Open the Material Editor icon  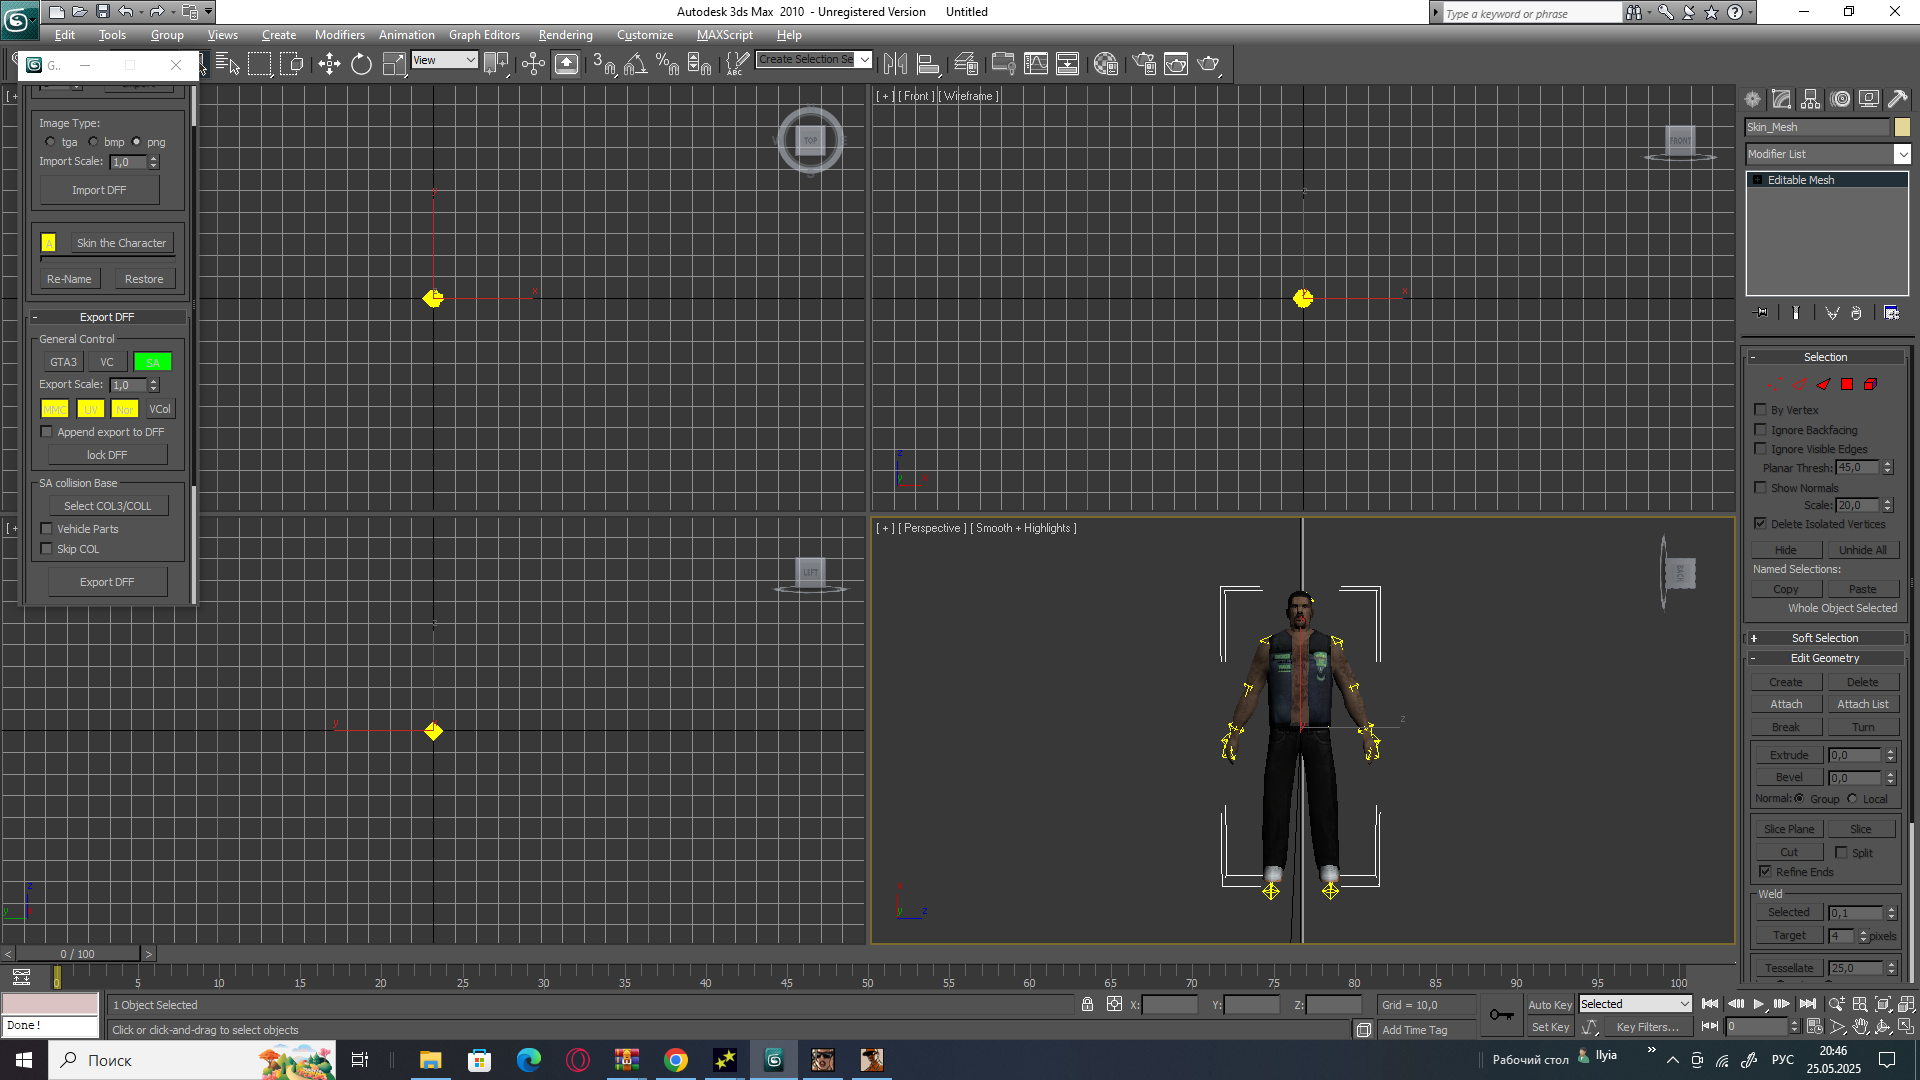click(1105, 64)
